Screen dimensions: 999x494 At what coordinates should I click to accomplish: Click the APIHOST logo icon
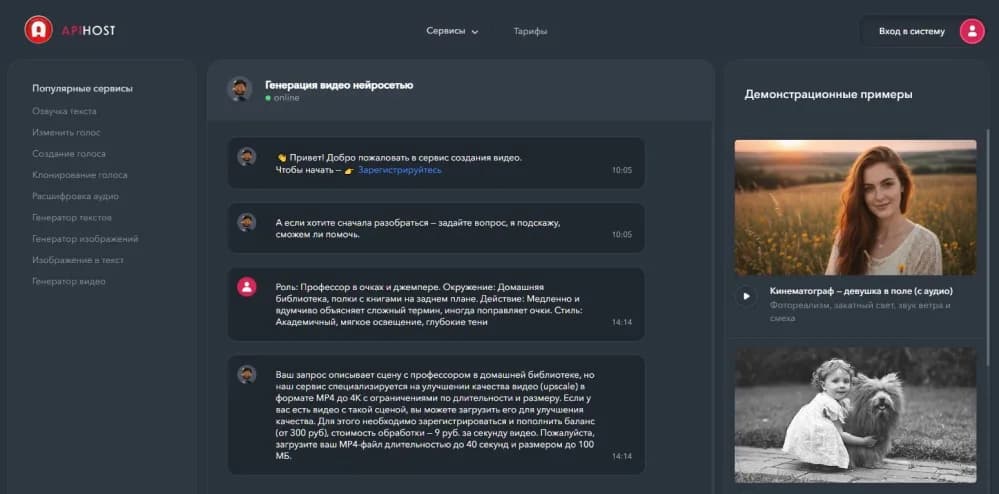[x=39, y=30]
